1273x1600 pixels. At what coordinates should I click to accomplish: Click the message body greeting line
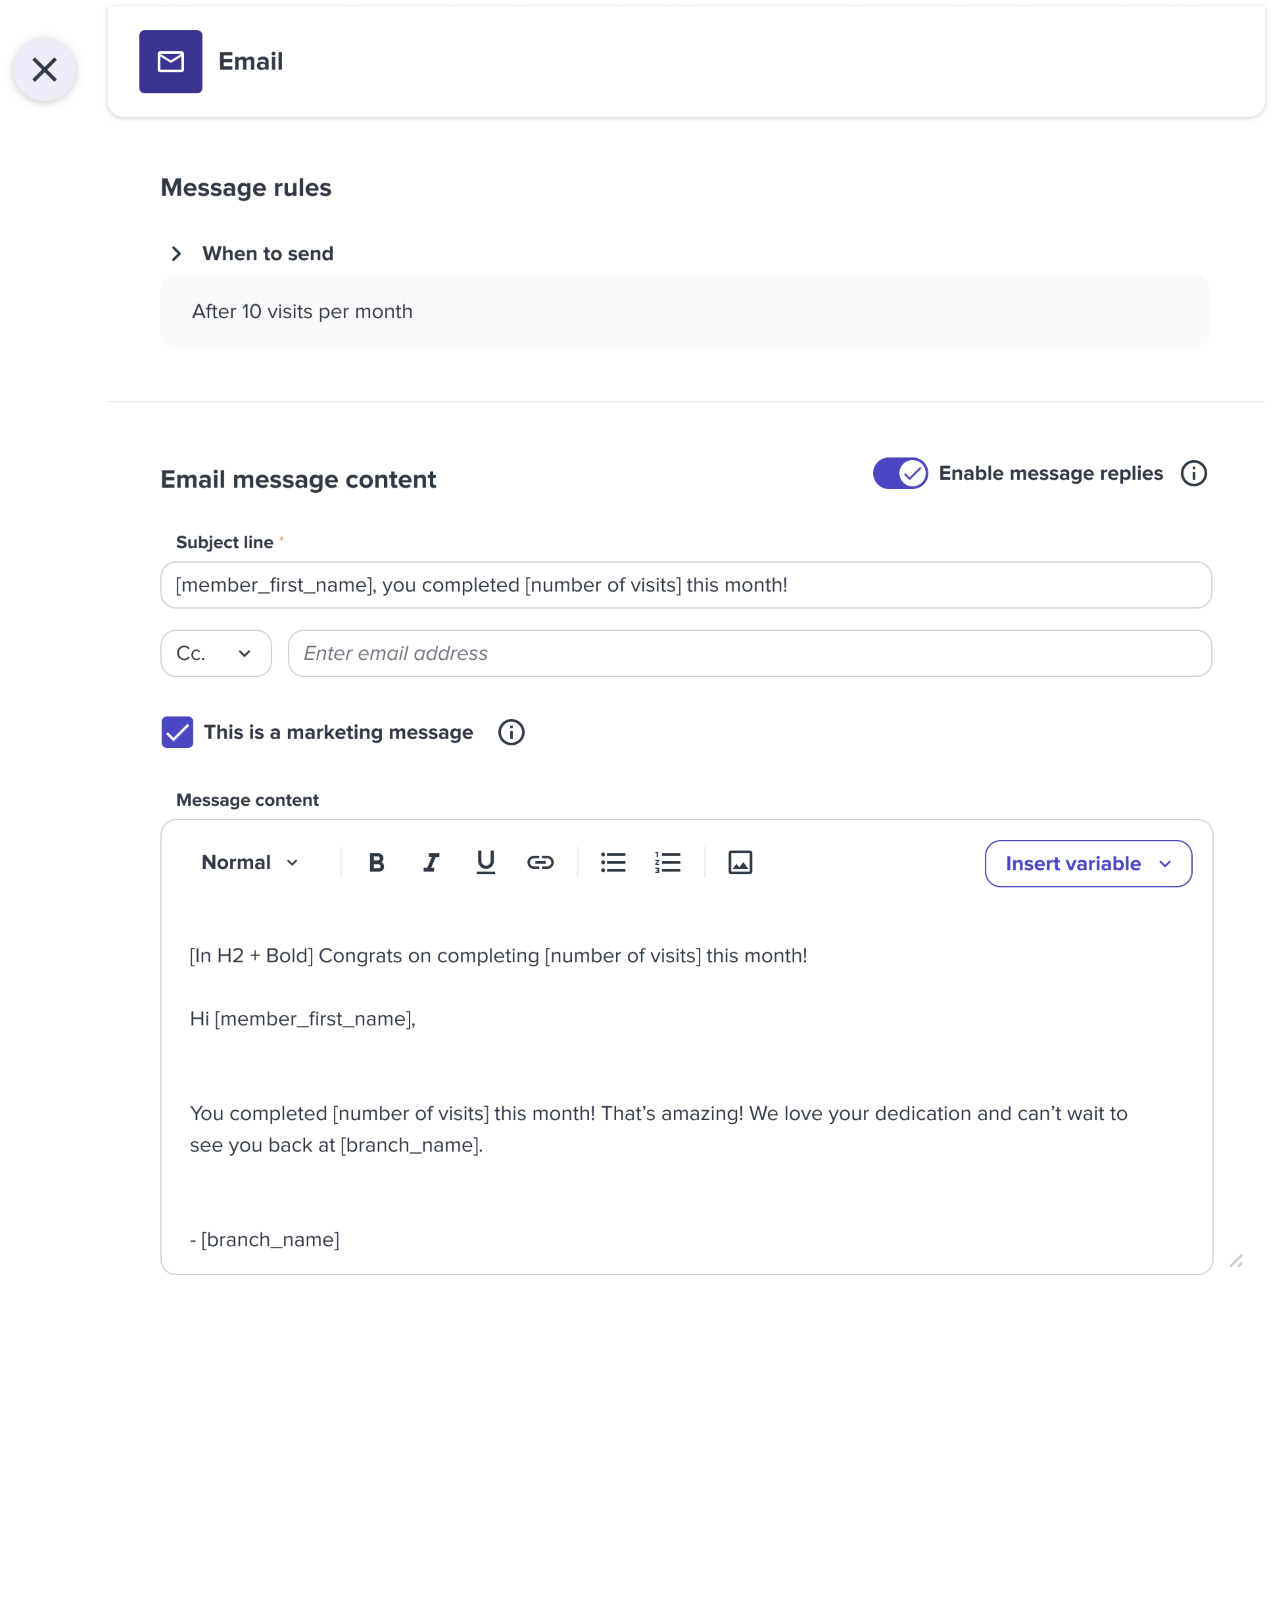[x=303, y=1019]
